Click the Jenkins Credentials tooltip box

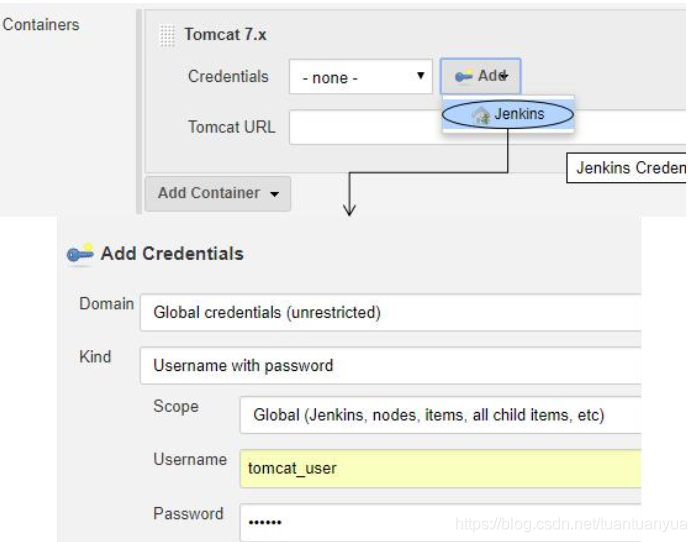click(626, 168)
